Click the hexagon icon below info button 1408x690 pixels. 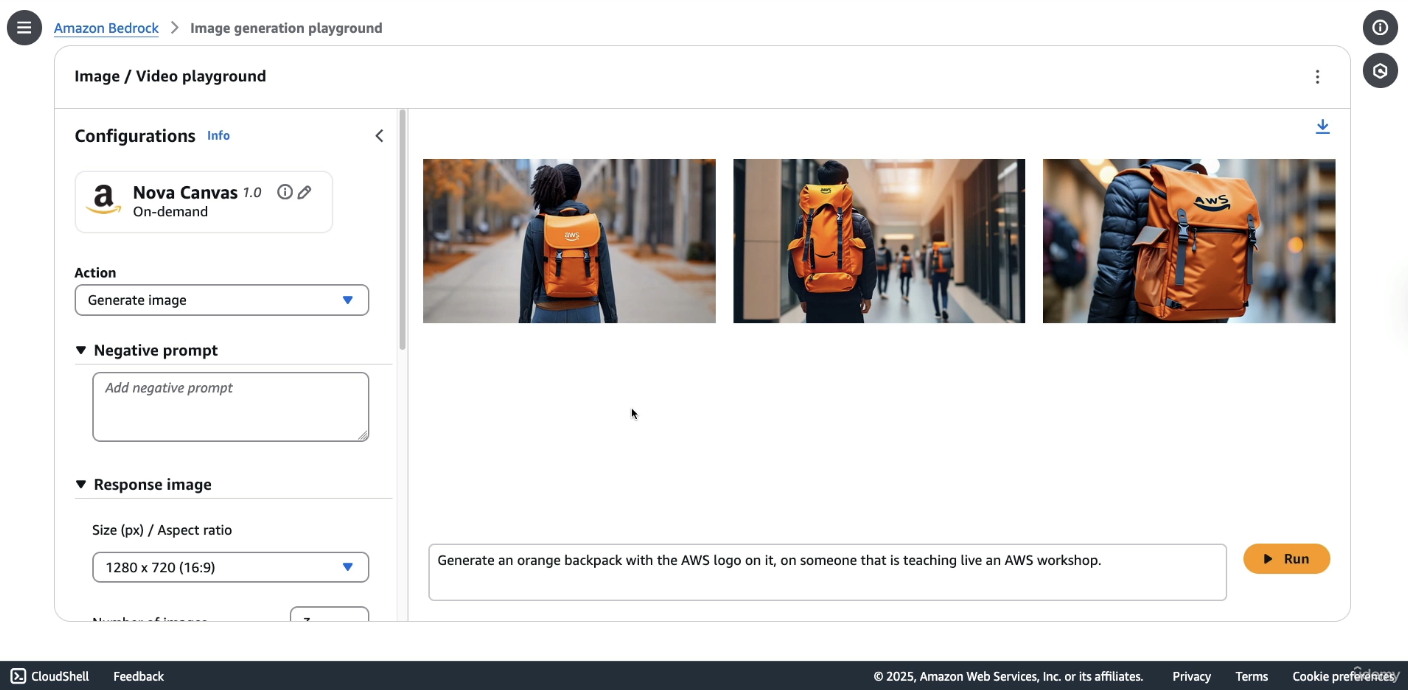[x=1380, y=71]
